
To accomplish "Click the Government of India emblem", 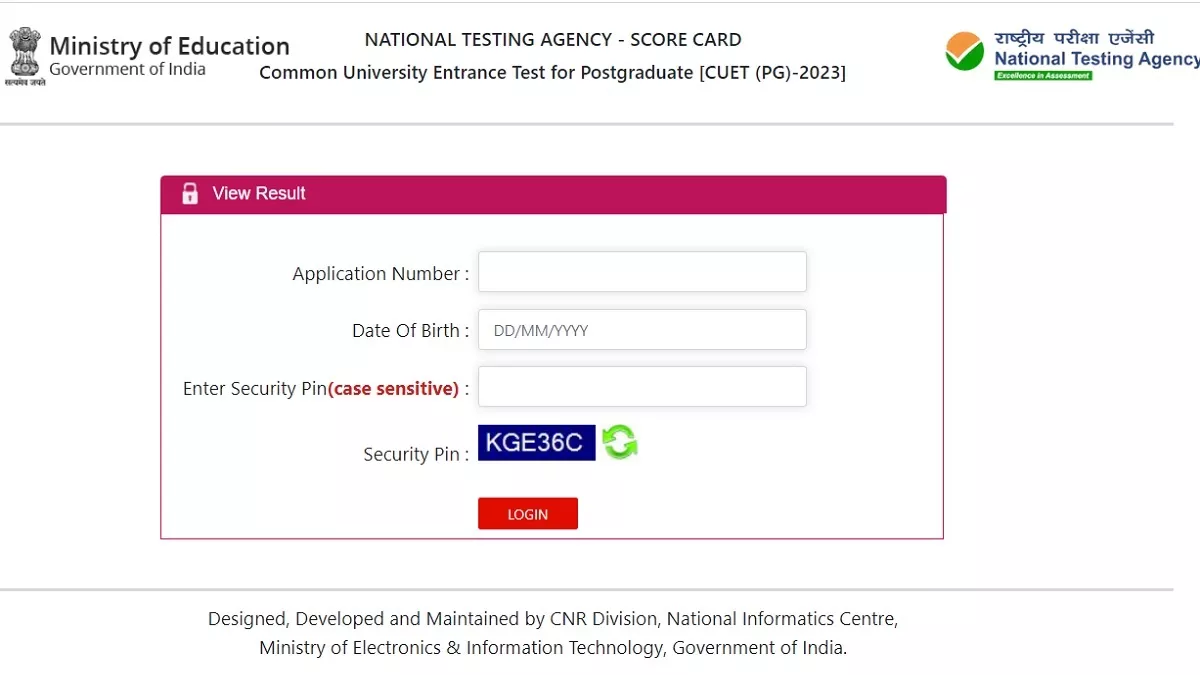I will coord(25,57).
